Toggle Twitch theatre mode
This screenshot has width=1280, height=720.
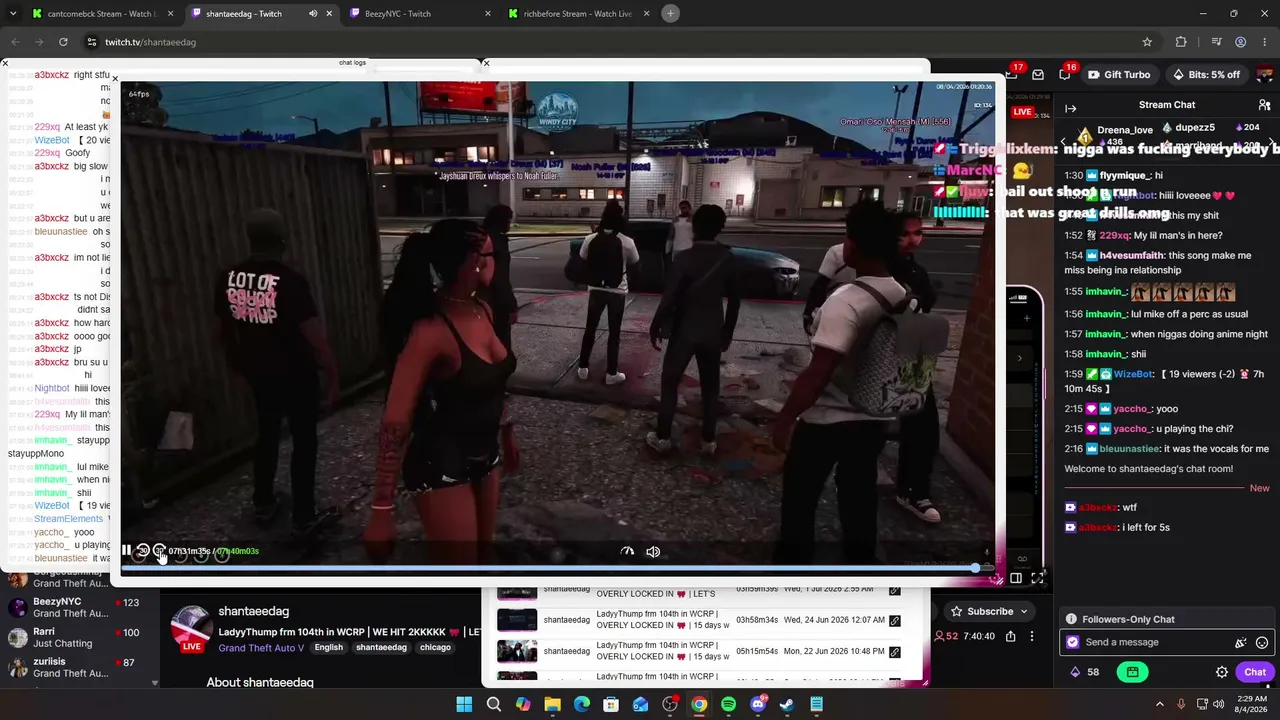tap(1016, 577)
